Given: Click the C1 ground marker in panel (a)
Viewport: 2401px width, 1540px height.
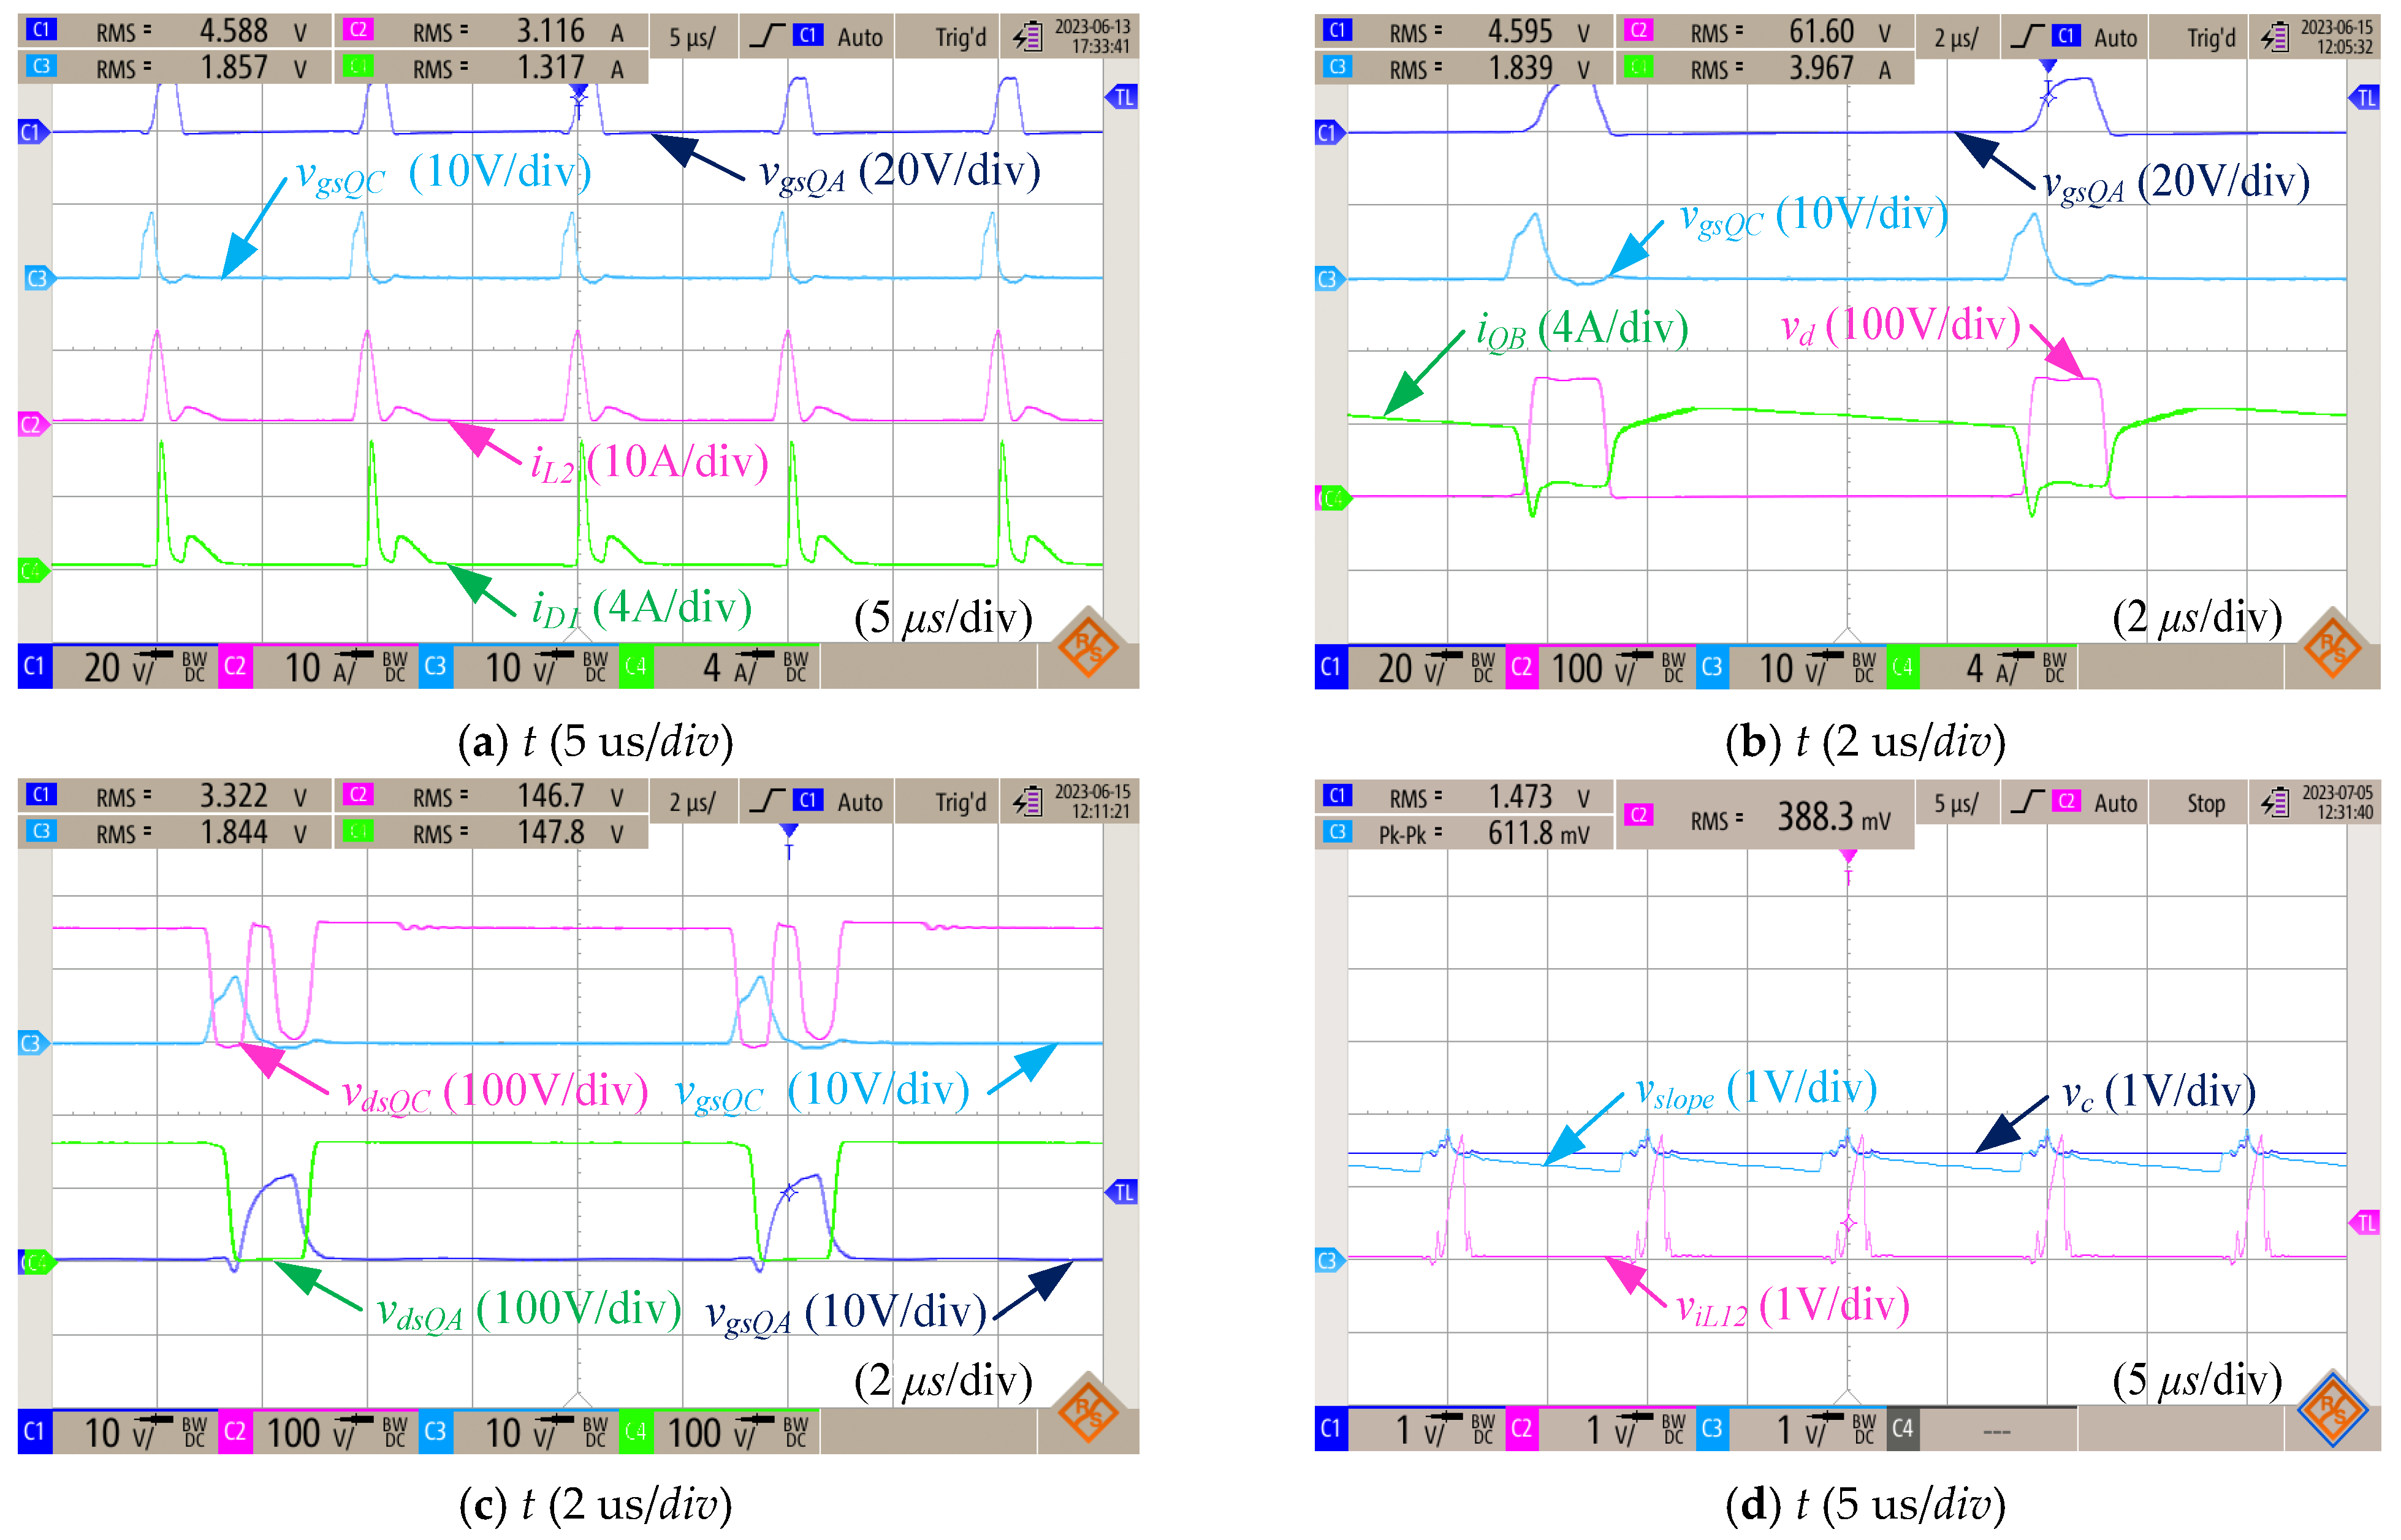Looking at the screenshot, I should point(32,132).
